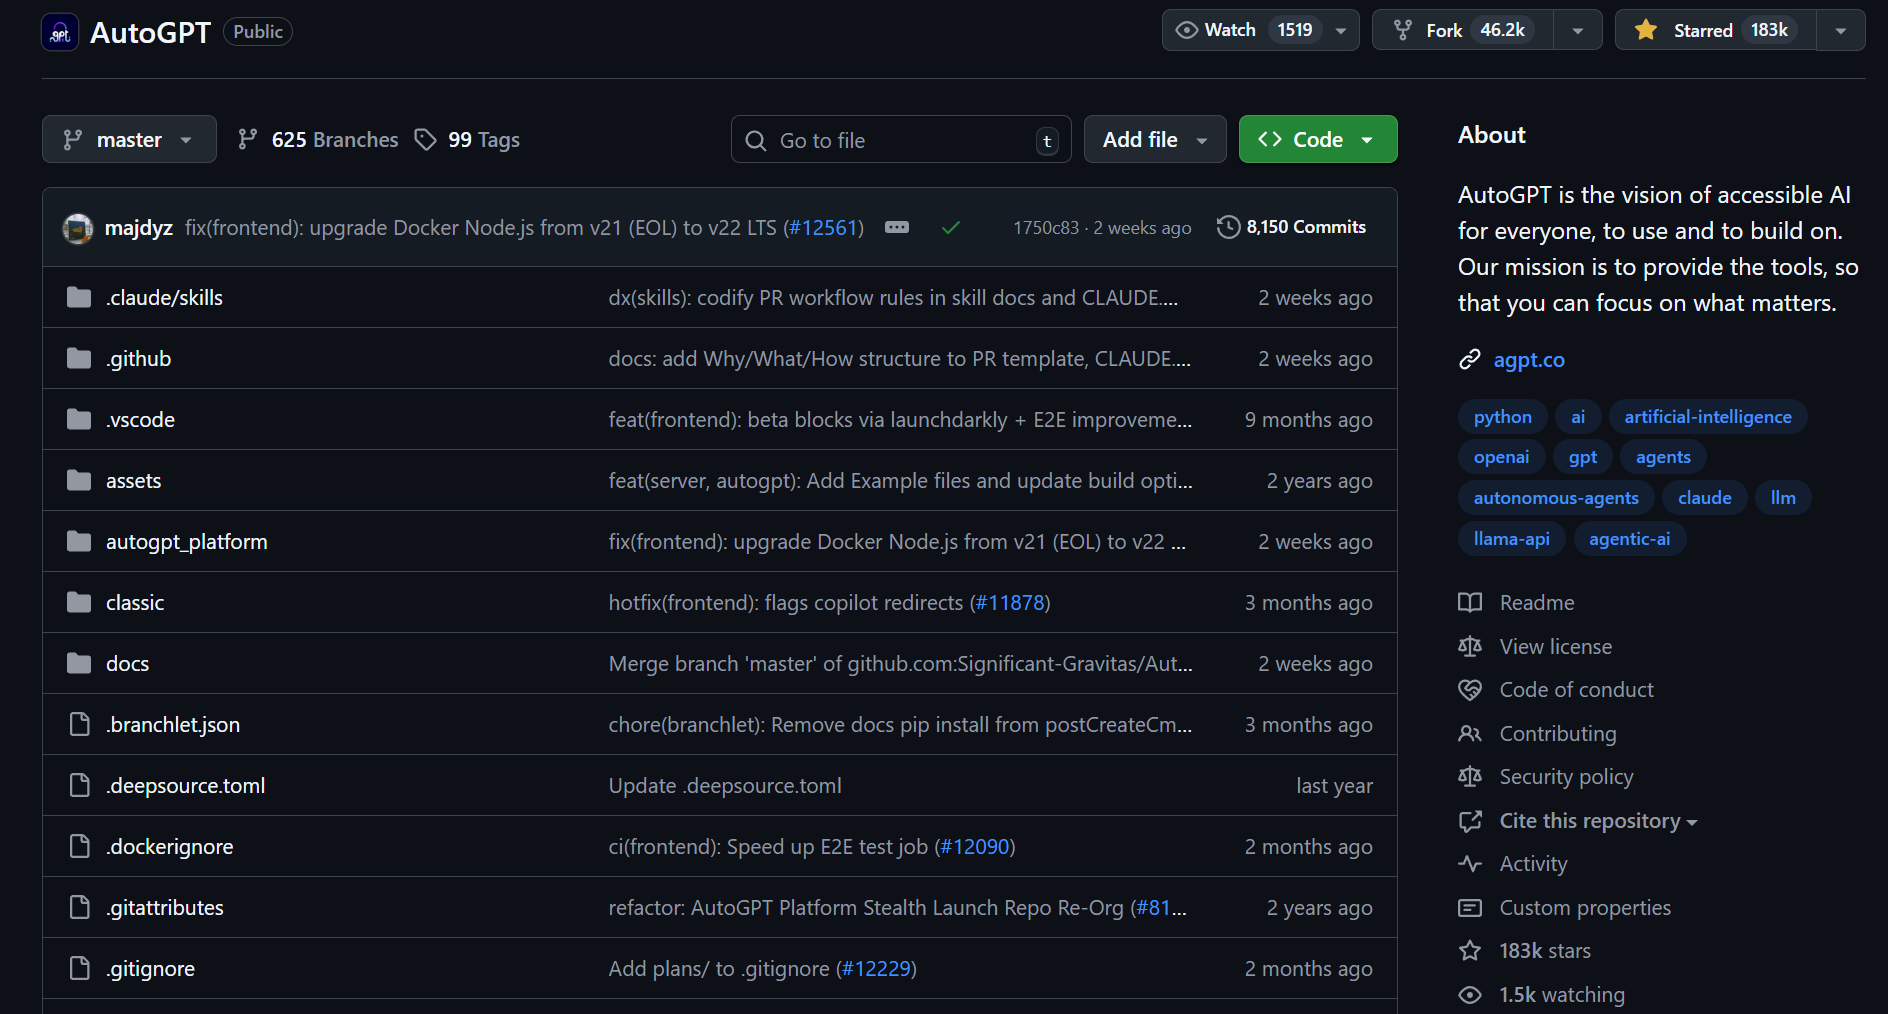Open the fork options dropdown arrow
This screenshot has height=1014, width=1888.
tap(1577, 30)
